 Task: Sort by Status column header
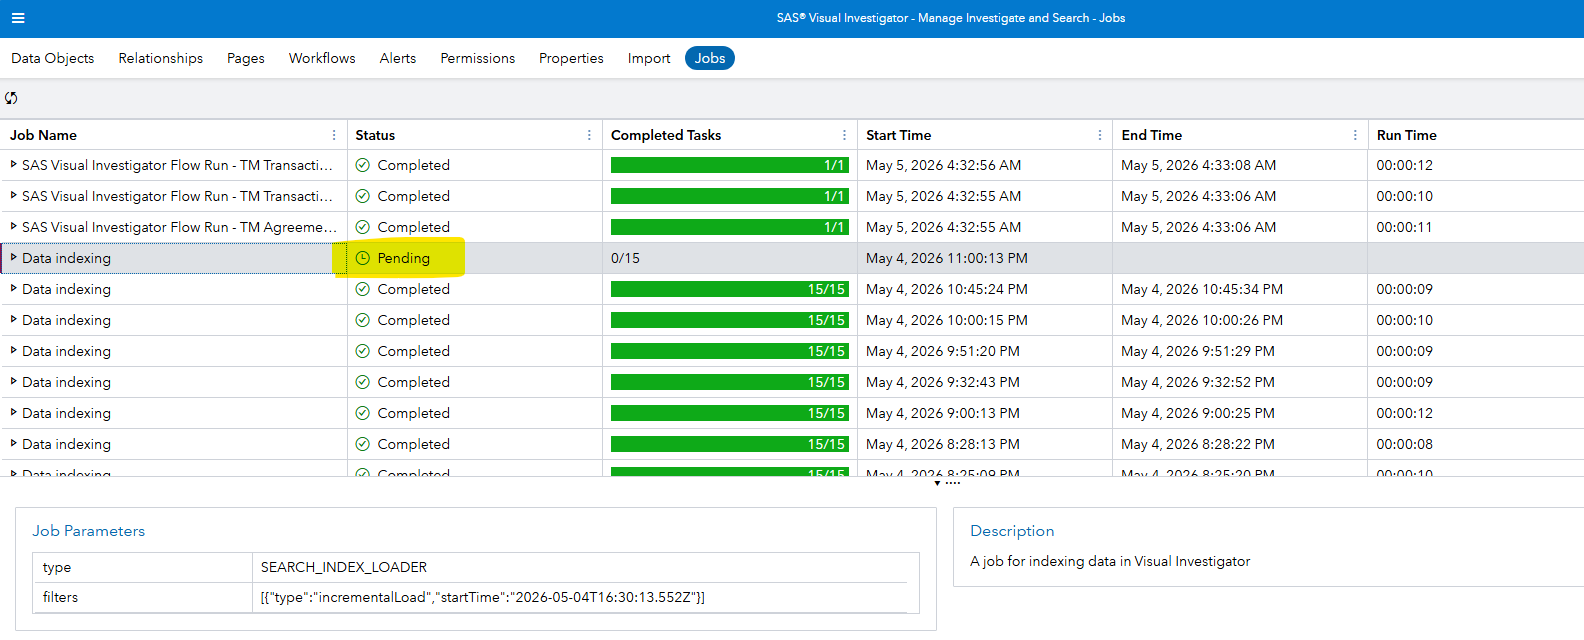coord(375,135)
